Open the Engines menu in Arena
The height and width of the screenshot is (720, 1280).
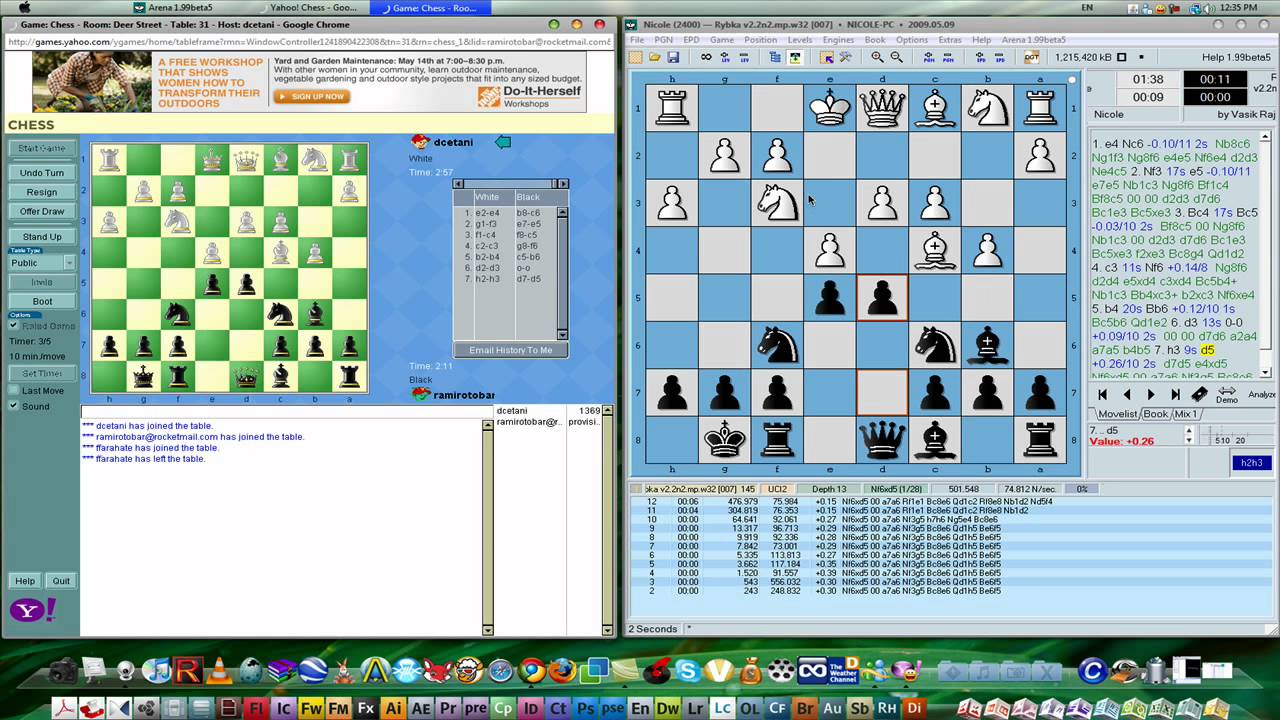(838, 40)
